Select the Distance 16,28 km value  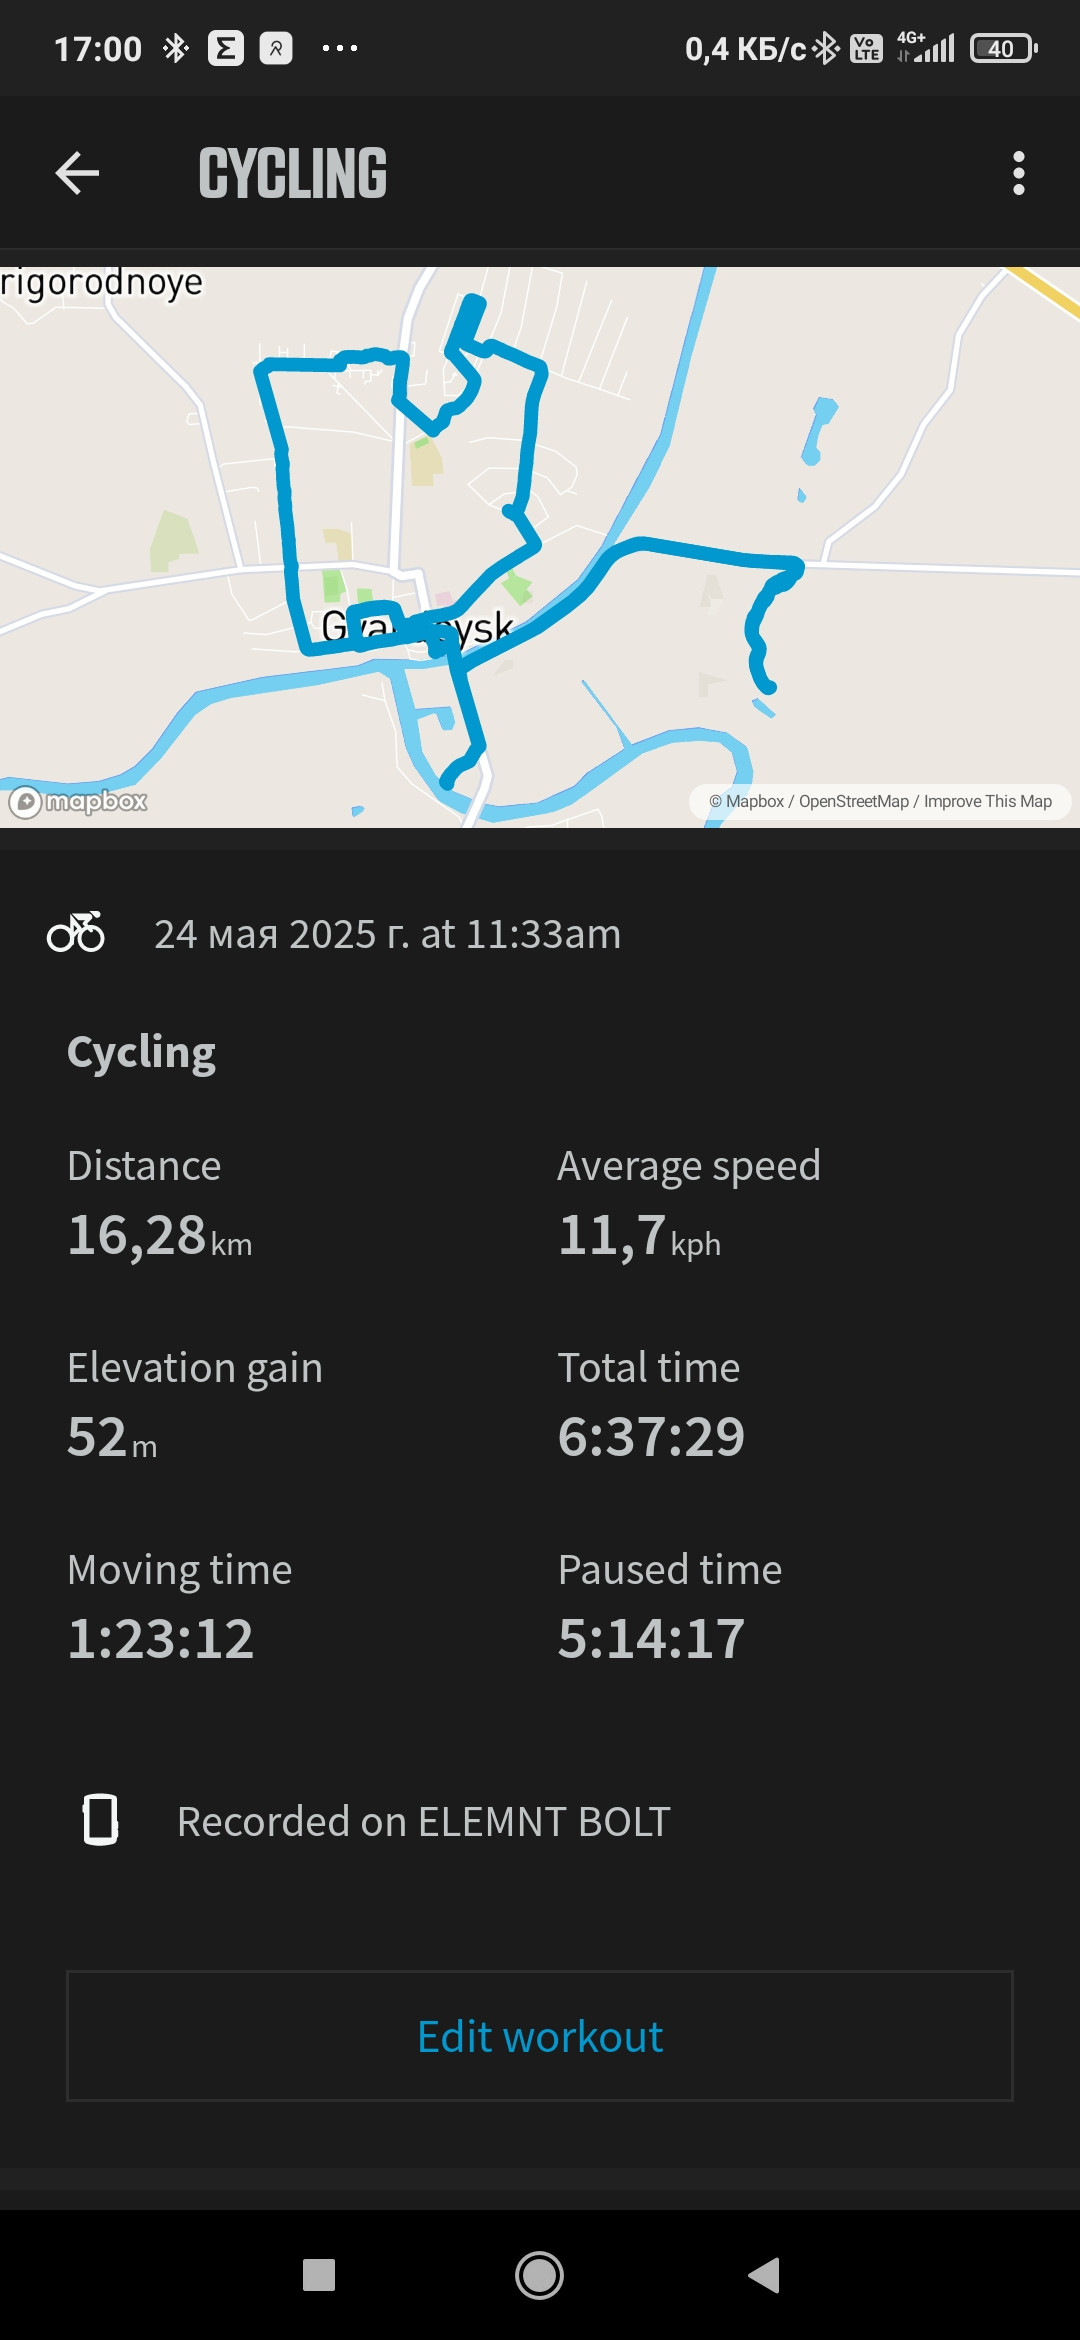pyautogui.click(x=159, y=1235)
